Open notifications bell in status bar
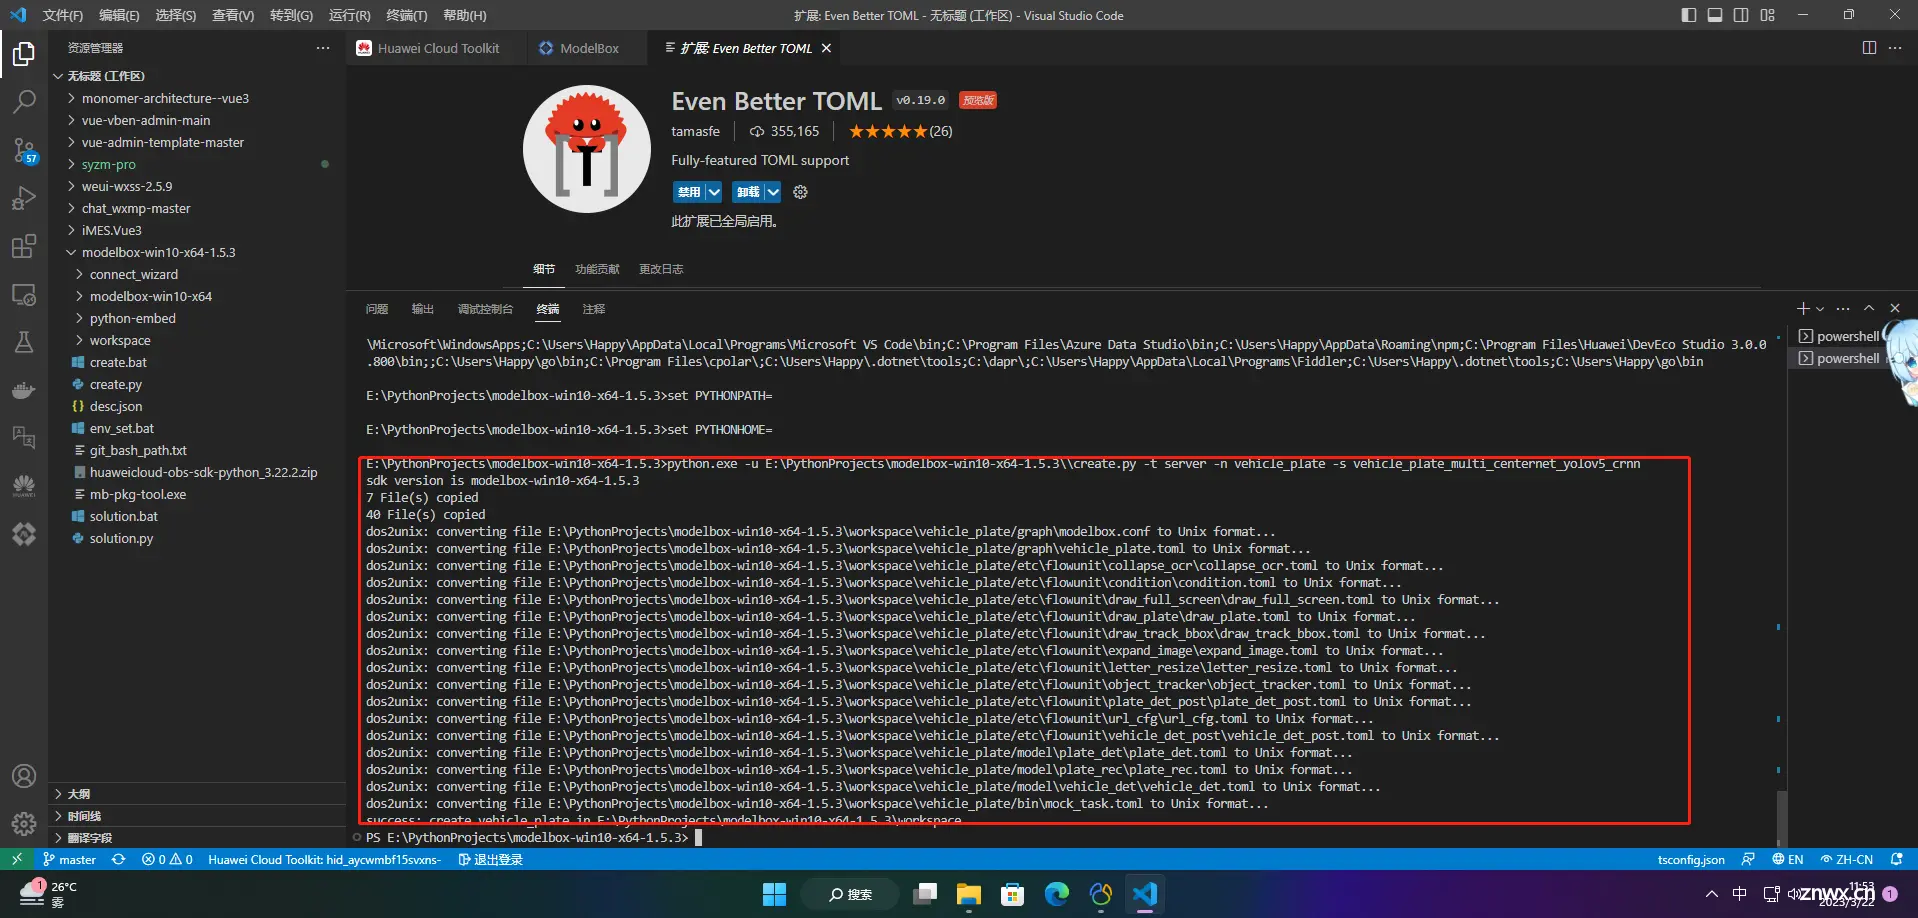The height and width of the screenshot is (918, 1918). 1896,859
